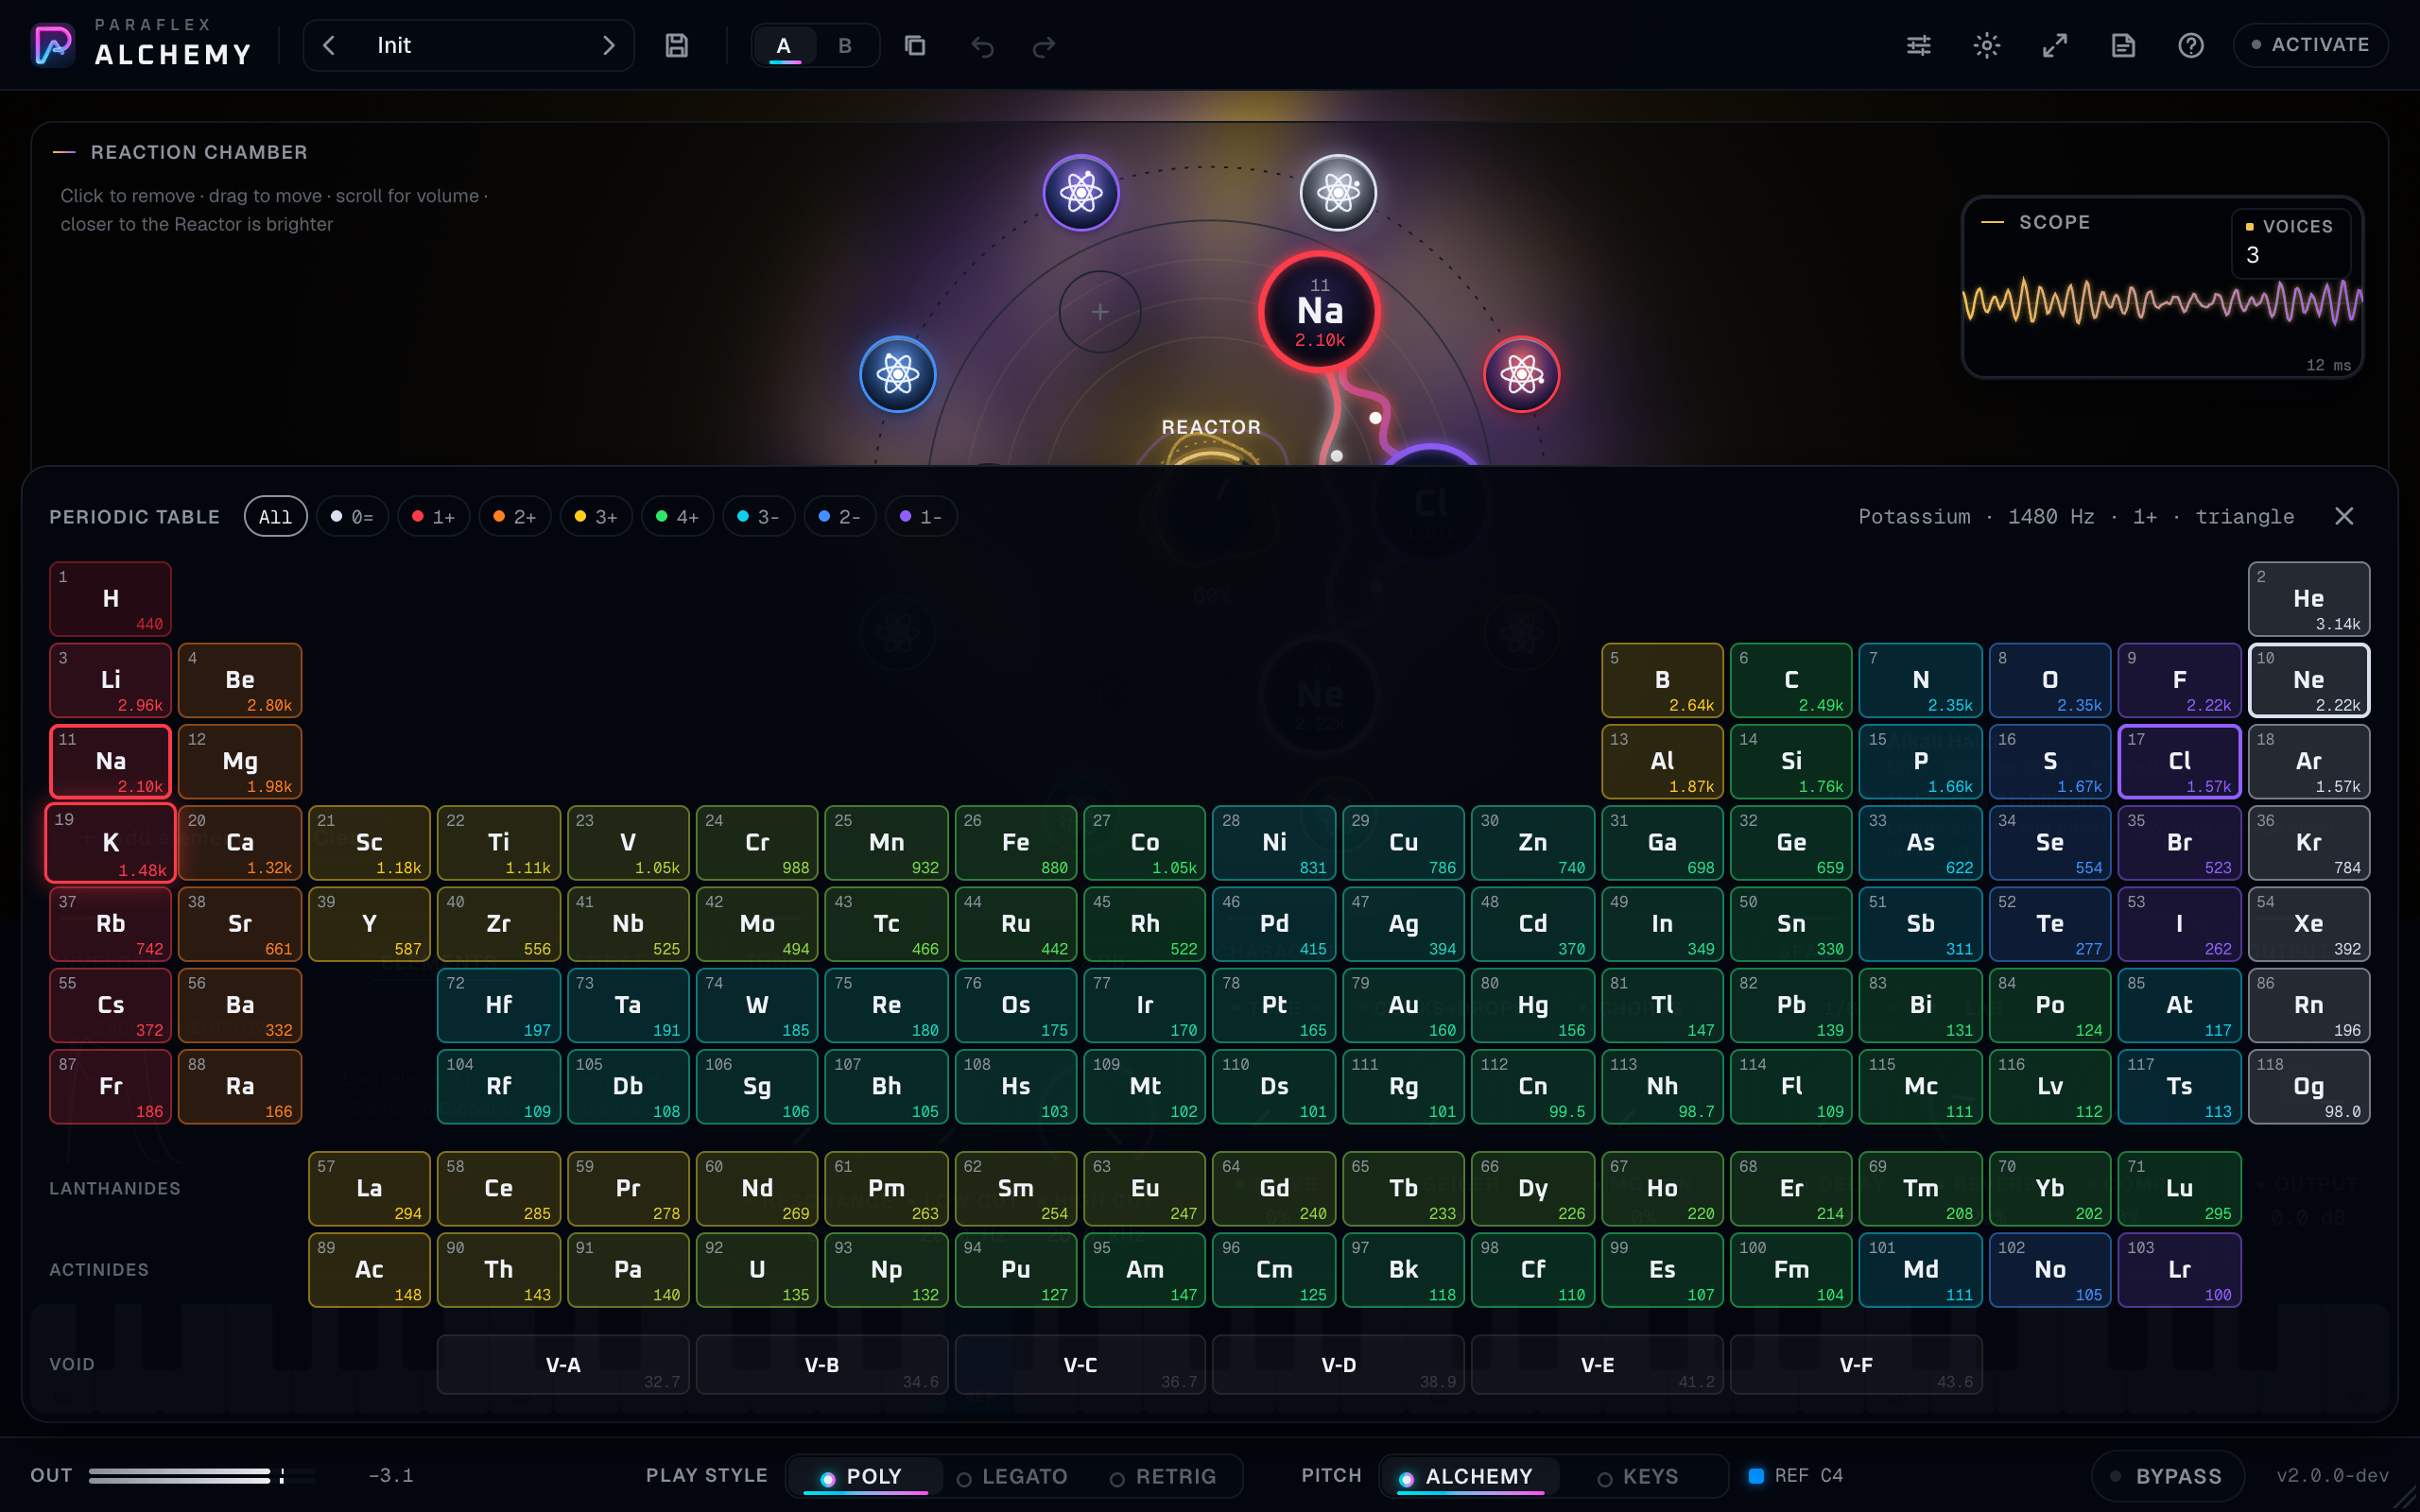This screenshot has height=1512, width=2420.
Task: Click the OUT level slider
Action: tap(202, 1476)
